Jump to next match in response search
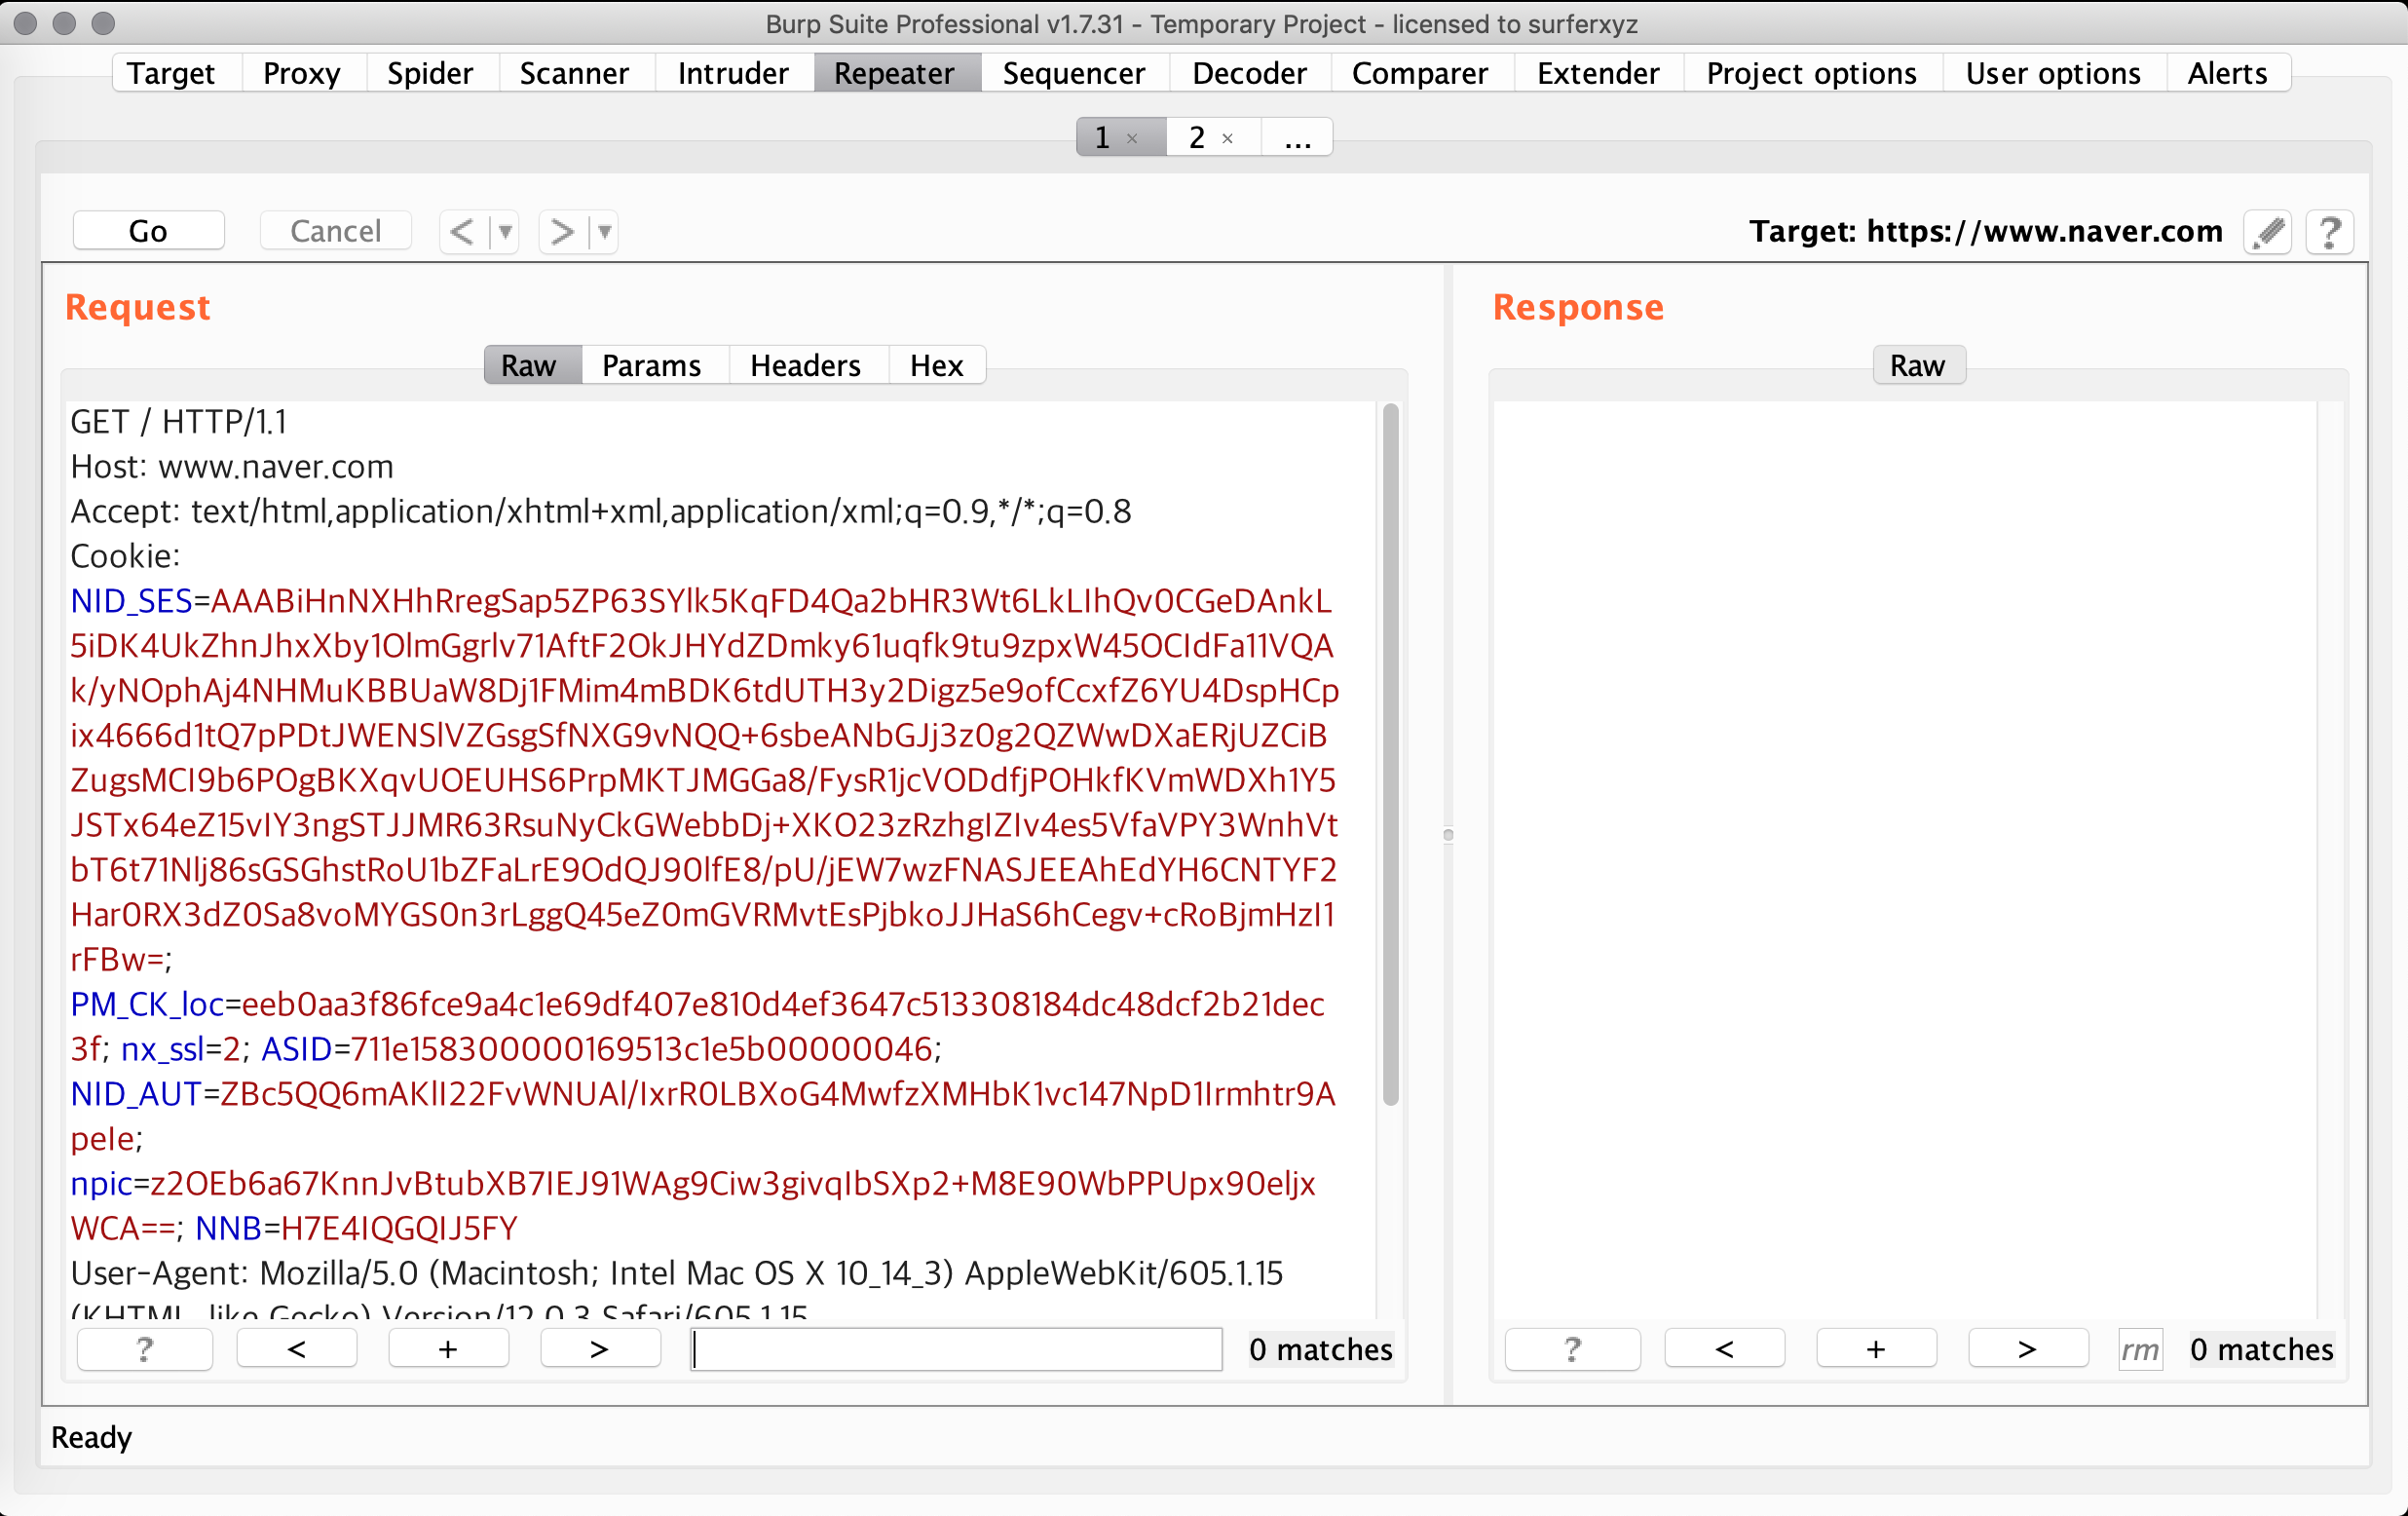Viewport: 2408px width, 1516px height. click(2027, 1349)
